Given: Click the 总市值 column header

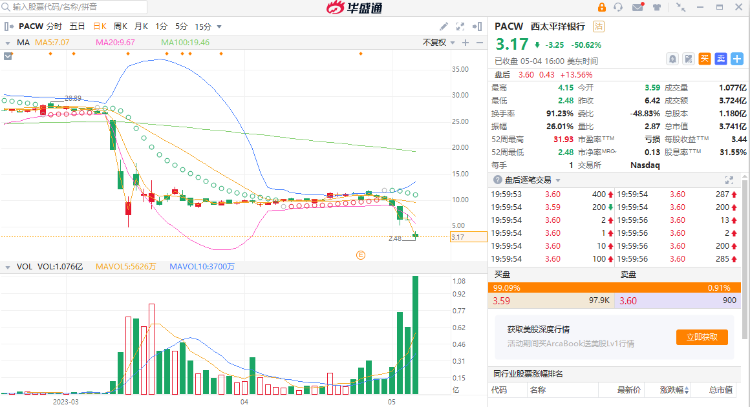Looking at the screenshot, I should tap(720, 390).
